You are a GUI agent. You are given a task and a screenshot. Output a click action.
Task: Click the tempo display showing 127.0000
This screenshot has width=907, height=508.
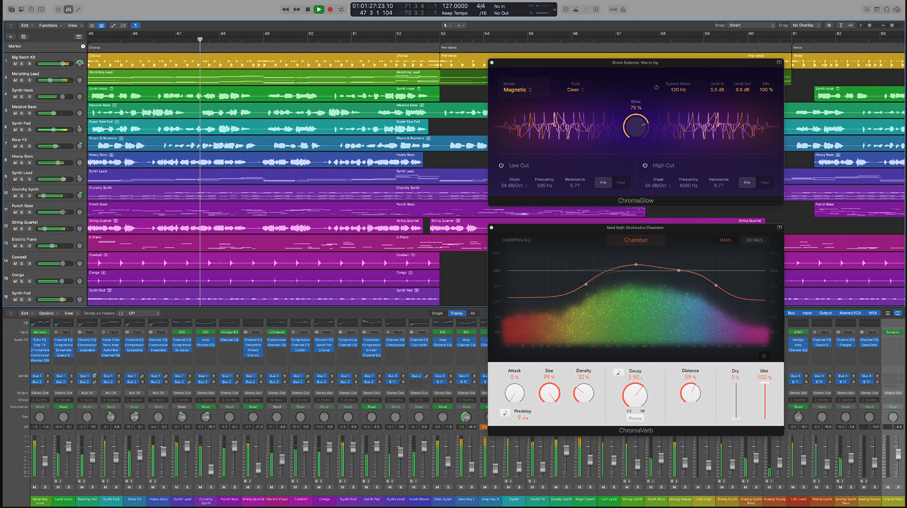click(455, 6)
